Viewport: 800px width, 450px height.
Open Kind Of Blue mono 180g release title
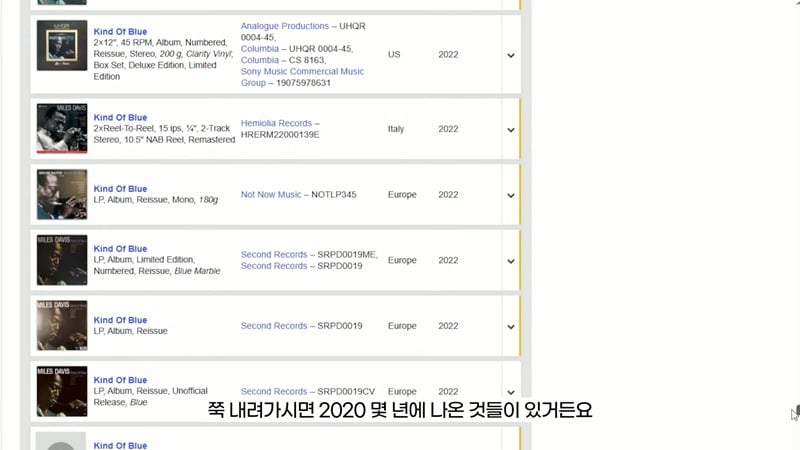click(120, 189)
